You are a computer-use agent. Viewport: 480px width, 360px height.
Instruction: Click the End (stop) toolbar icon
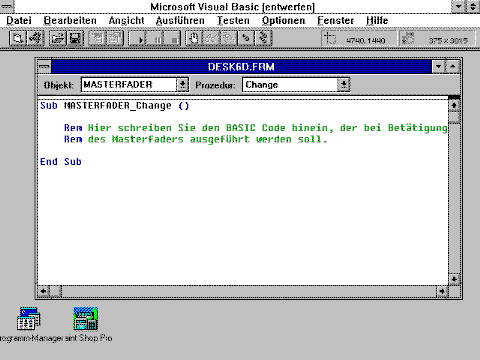[173, 38]
